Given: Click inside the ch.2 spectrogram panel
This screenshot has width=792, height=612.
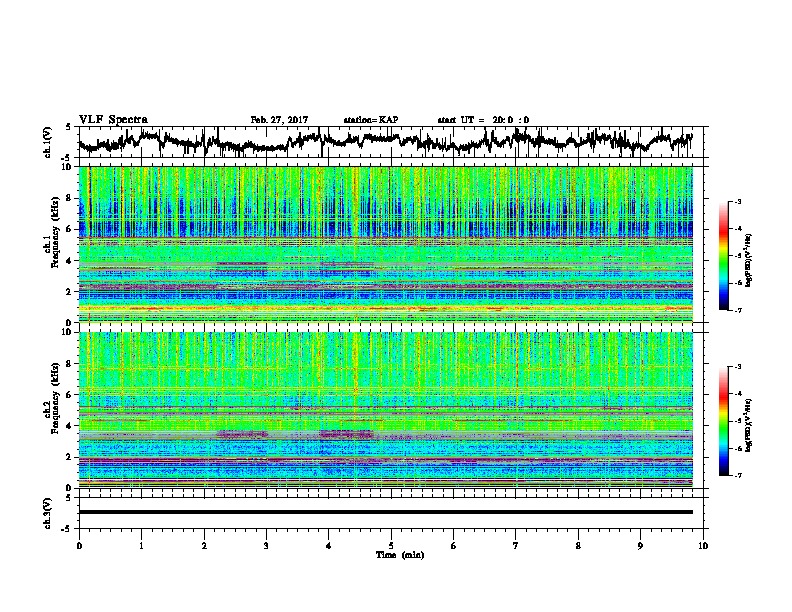Looking at the screenshot, I should [386, 410].
